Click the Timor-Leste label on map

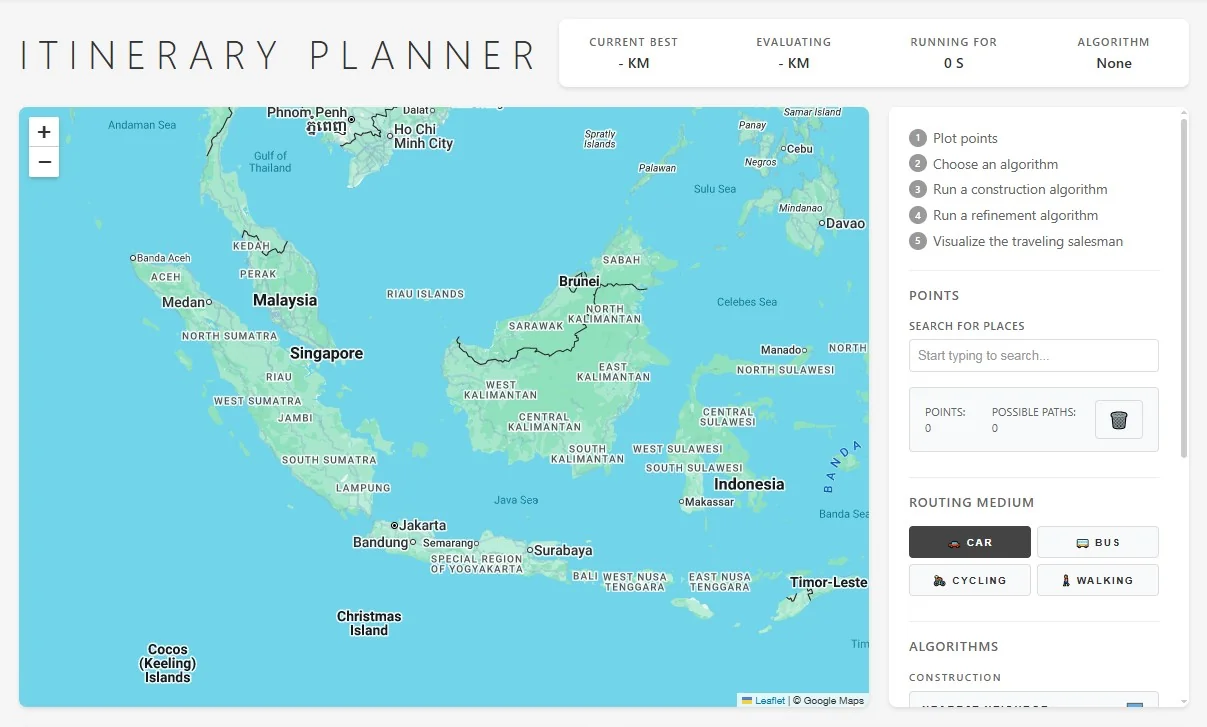click(x=828, y=582)
